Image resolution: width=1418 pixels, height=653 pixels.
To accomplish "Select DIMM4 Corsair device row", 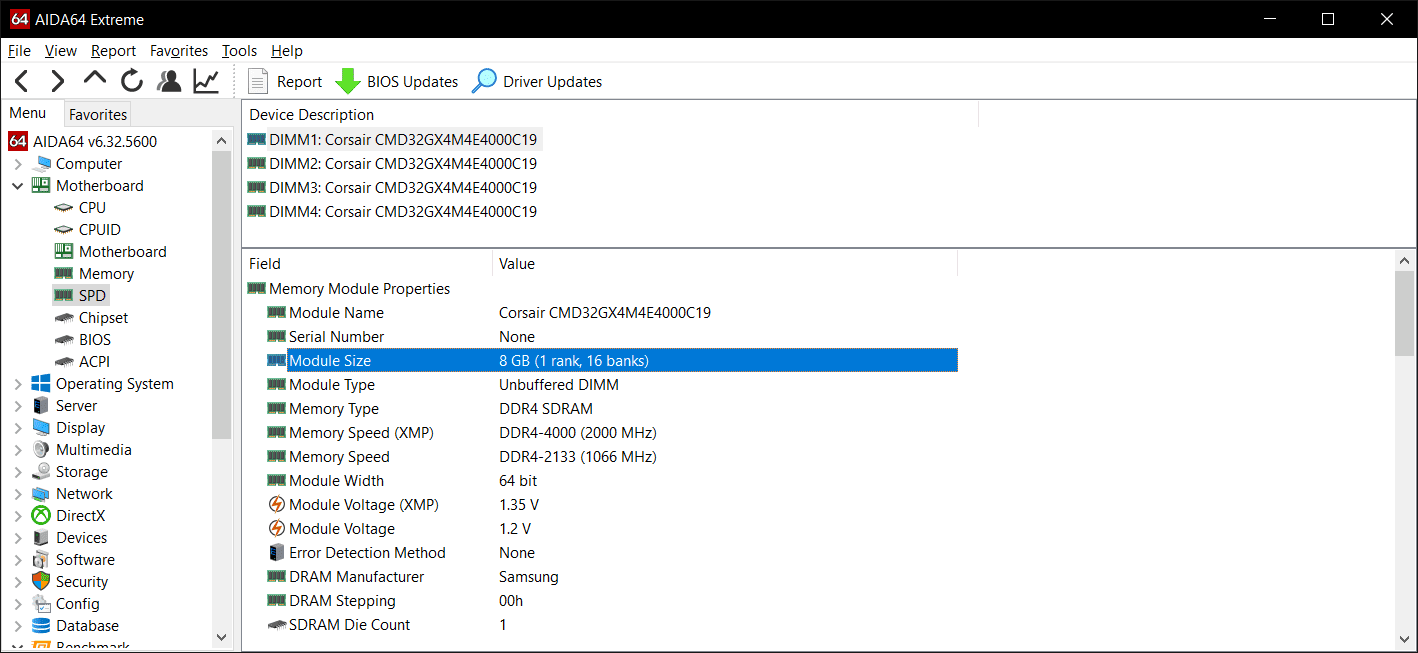I will click(x=392, y=212).
